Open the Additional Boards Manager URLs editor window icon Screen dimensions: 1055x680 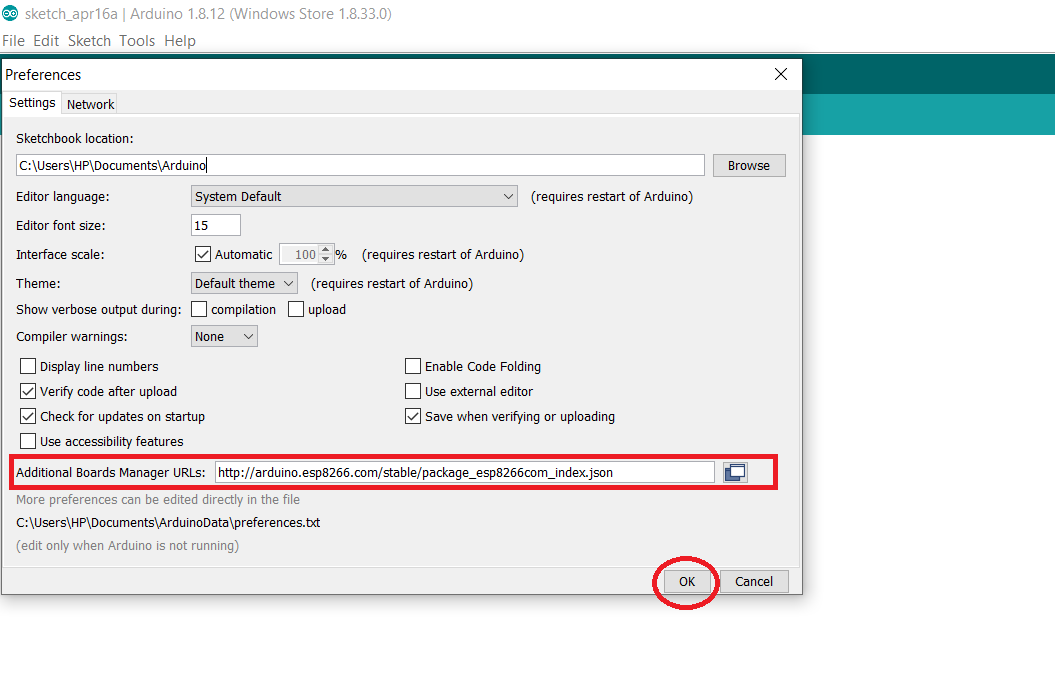(735, 472)
